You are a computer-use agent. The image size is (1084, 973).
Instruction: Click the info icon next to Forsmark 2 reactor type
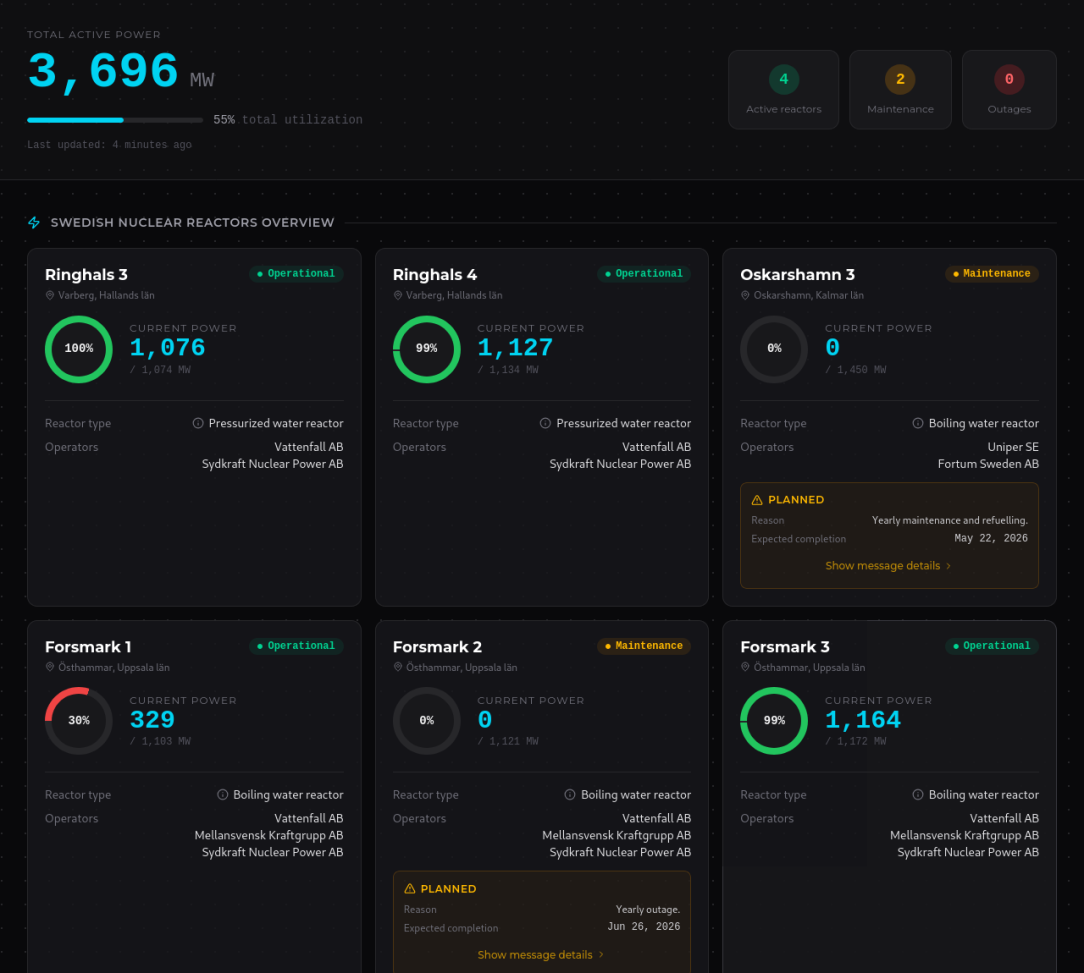coord(570,795)
